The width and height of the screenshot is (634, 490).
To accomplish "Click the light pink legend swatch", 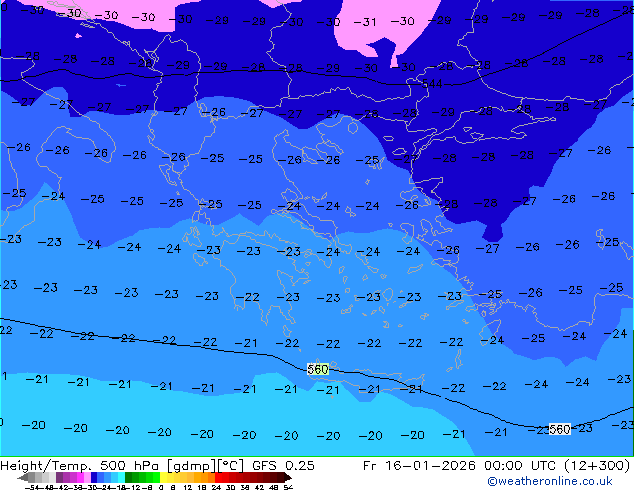I will coord(87,478).
